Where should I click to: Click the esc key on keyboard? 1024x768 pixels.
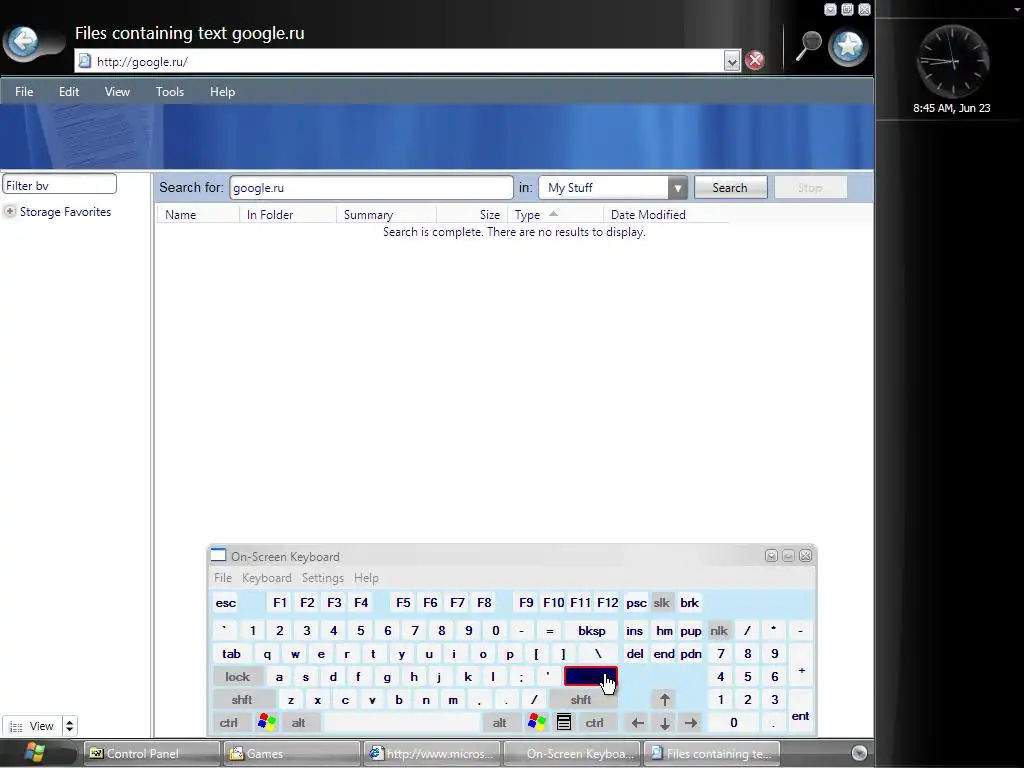pos(226,603)
